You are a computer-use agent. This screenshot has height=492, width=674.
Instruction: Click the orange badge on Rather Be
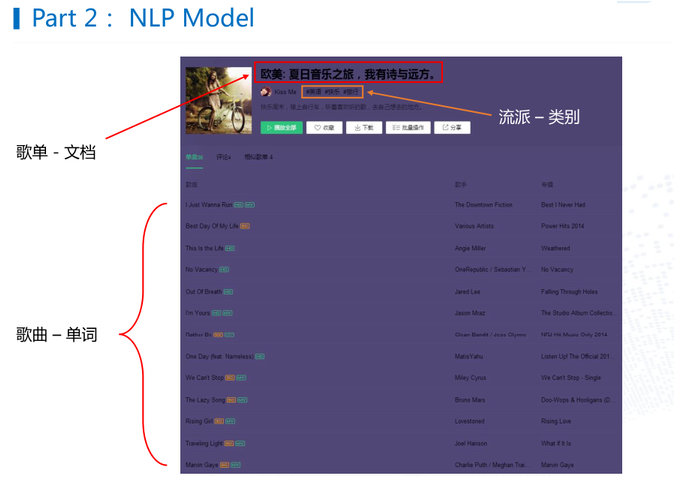218,335
